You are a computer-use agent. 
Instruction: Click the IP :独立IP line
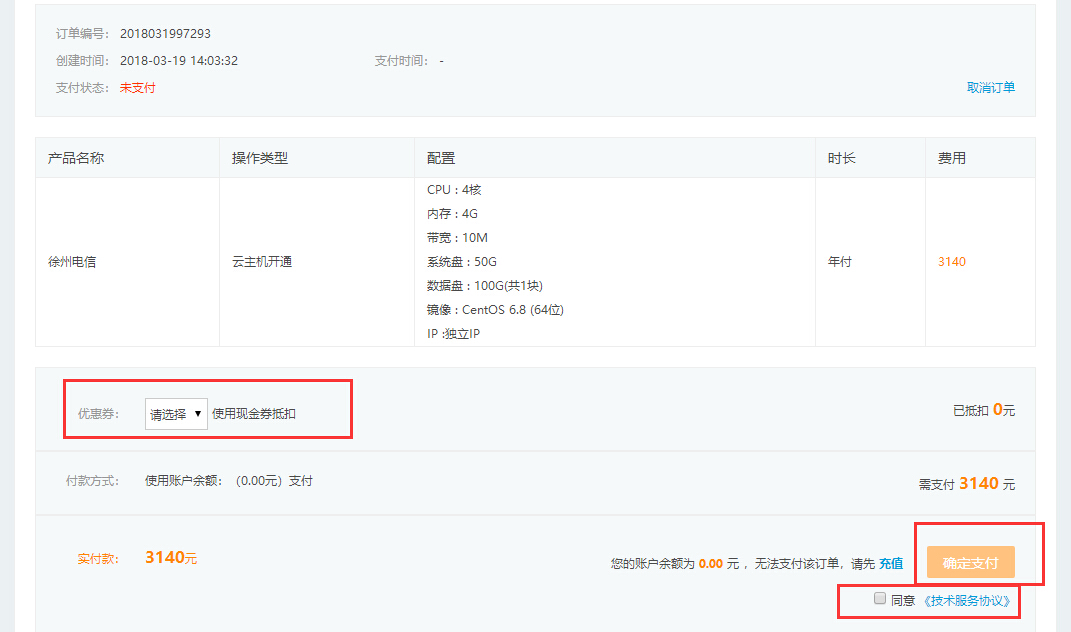[x=454, y=333]
